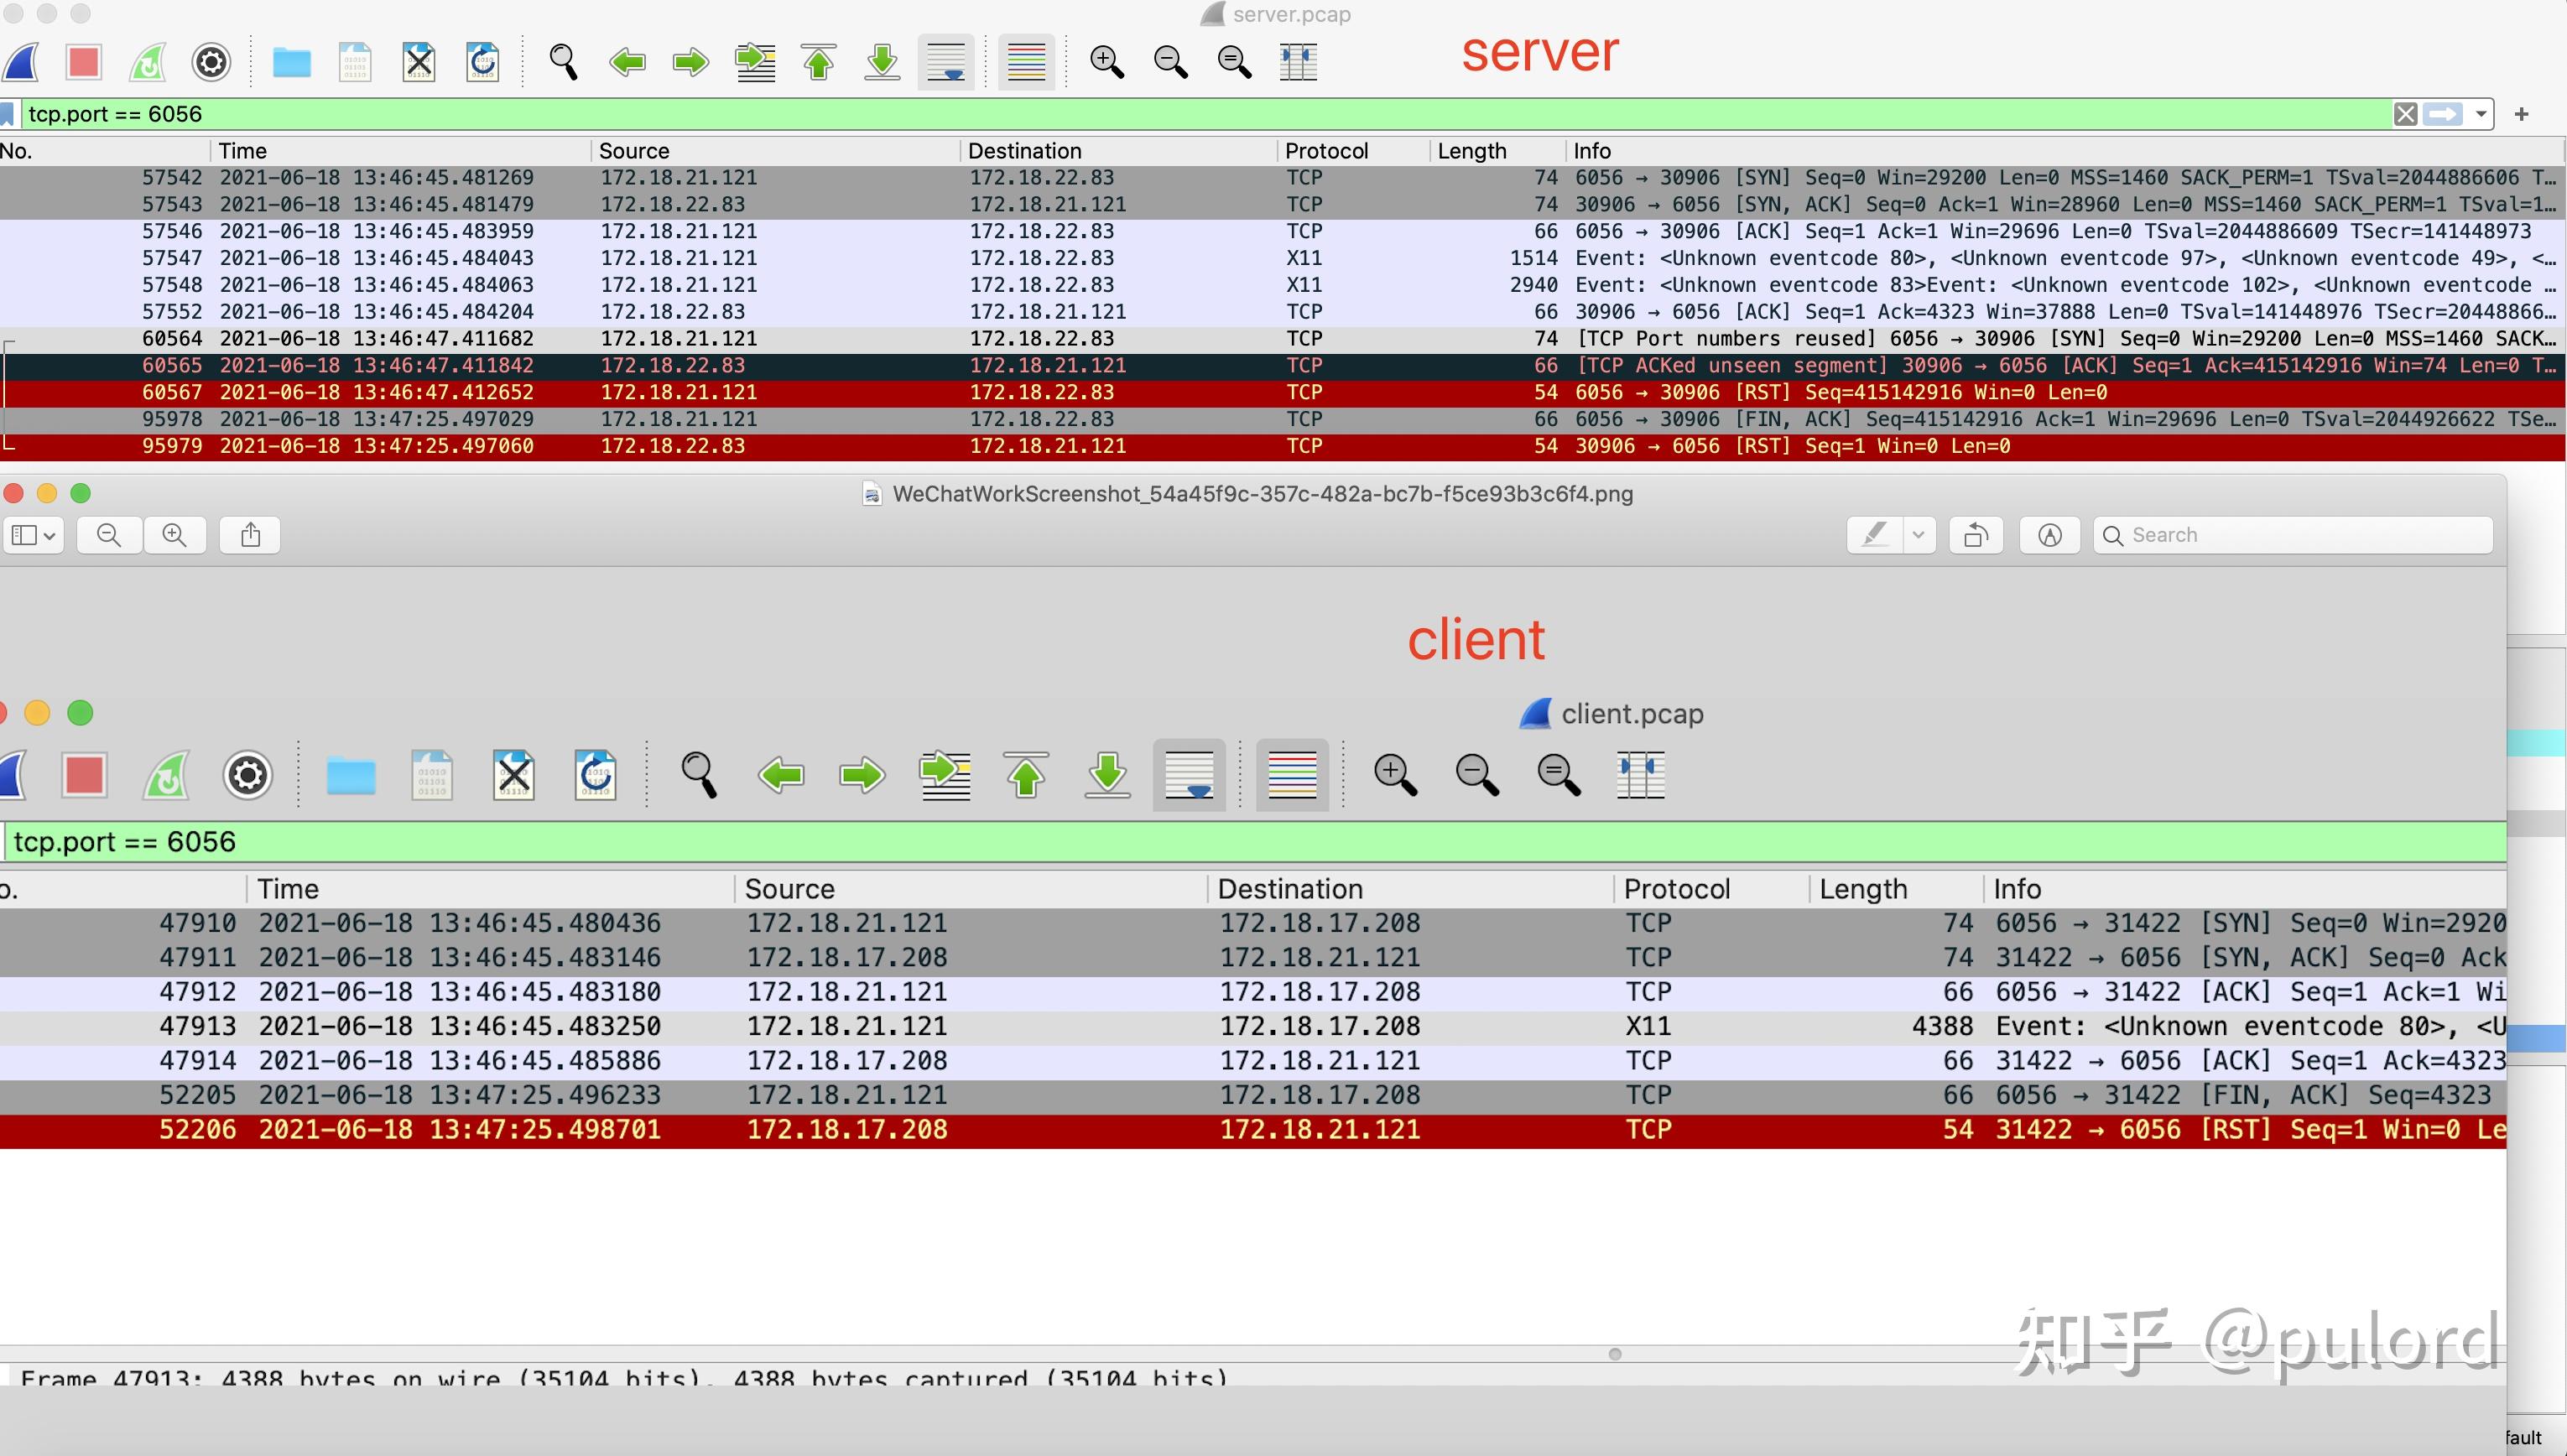This screenshot has width=2567, height=1456.
Task: Go forward to next packet in server window
Action: point(691,62)
